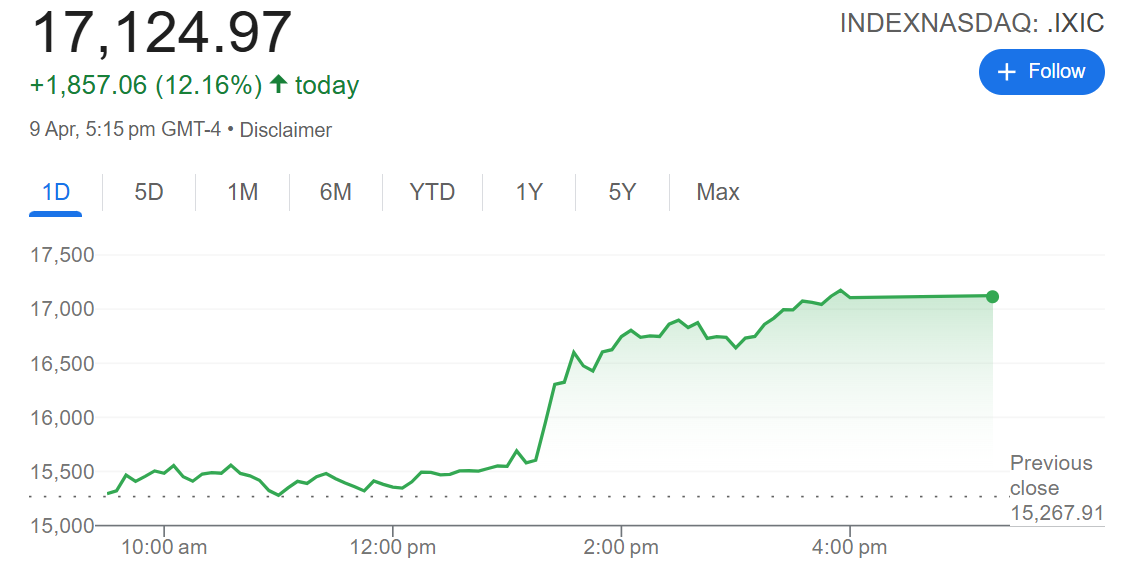
Task: Open the Max time range tab
Action: point(718,192)
